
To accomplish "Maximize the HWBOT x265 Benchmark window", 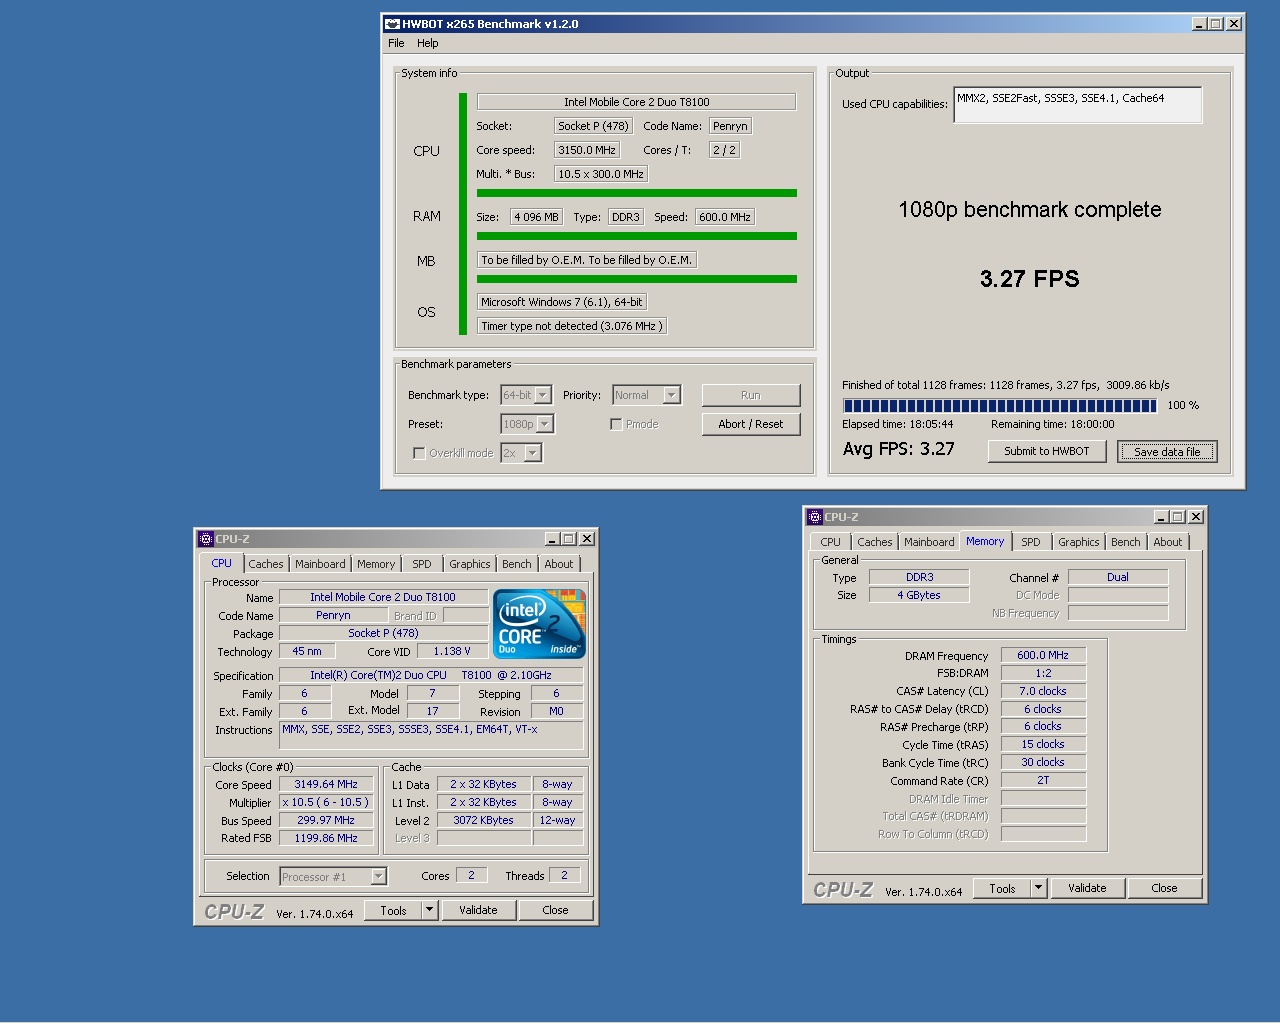I will click(1216, 24).
